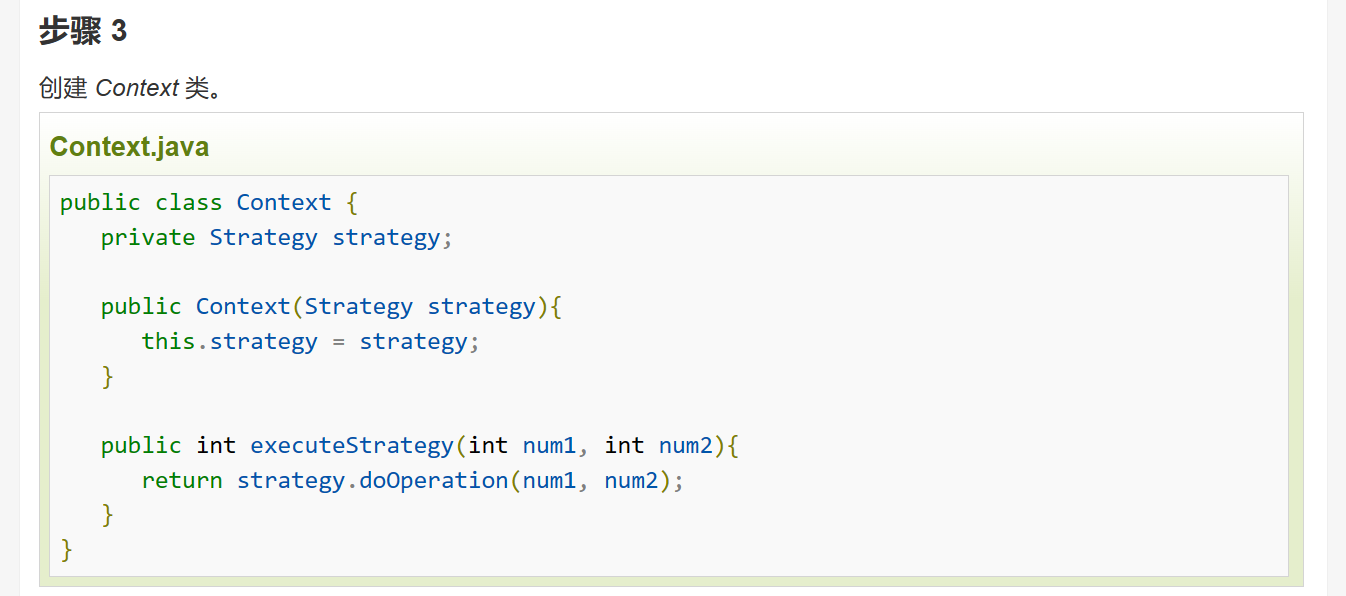Click the "class" keyword in the code
The image size is (1346, 596).
pos(188,203)
